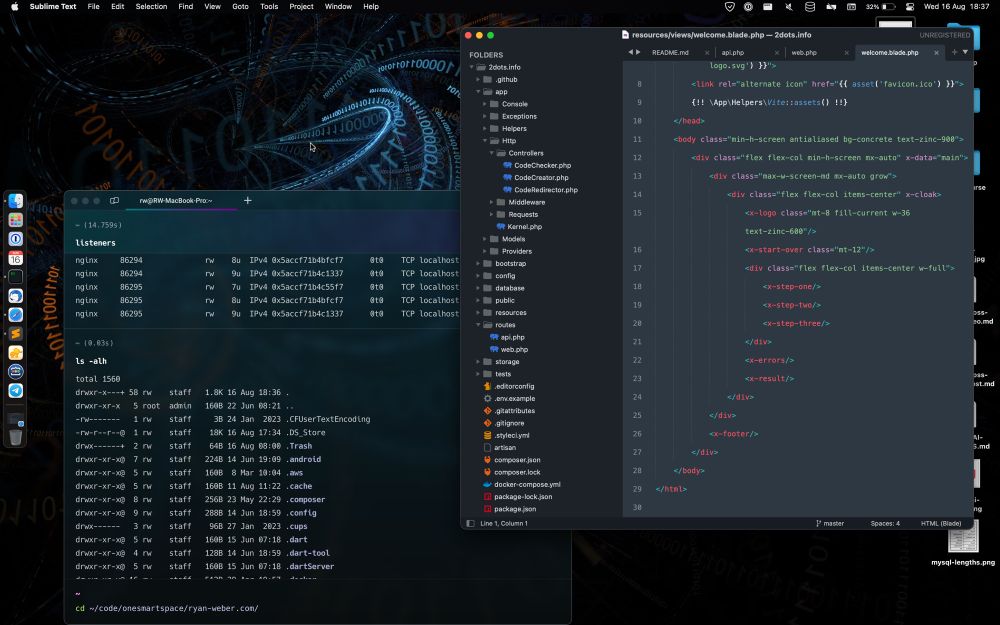Switch to the api.php tab
Screen dimensions: 1000x625
[733, 53]
